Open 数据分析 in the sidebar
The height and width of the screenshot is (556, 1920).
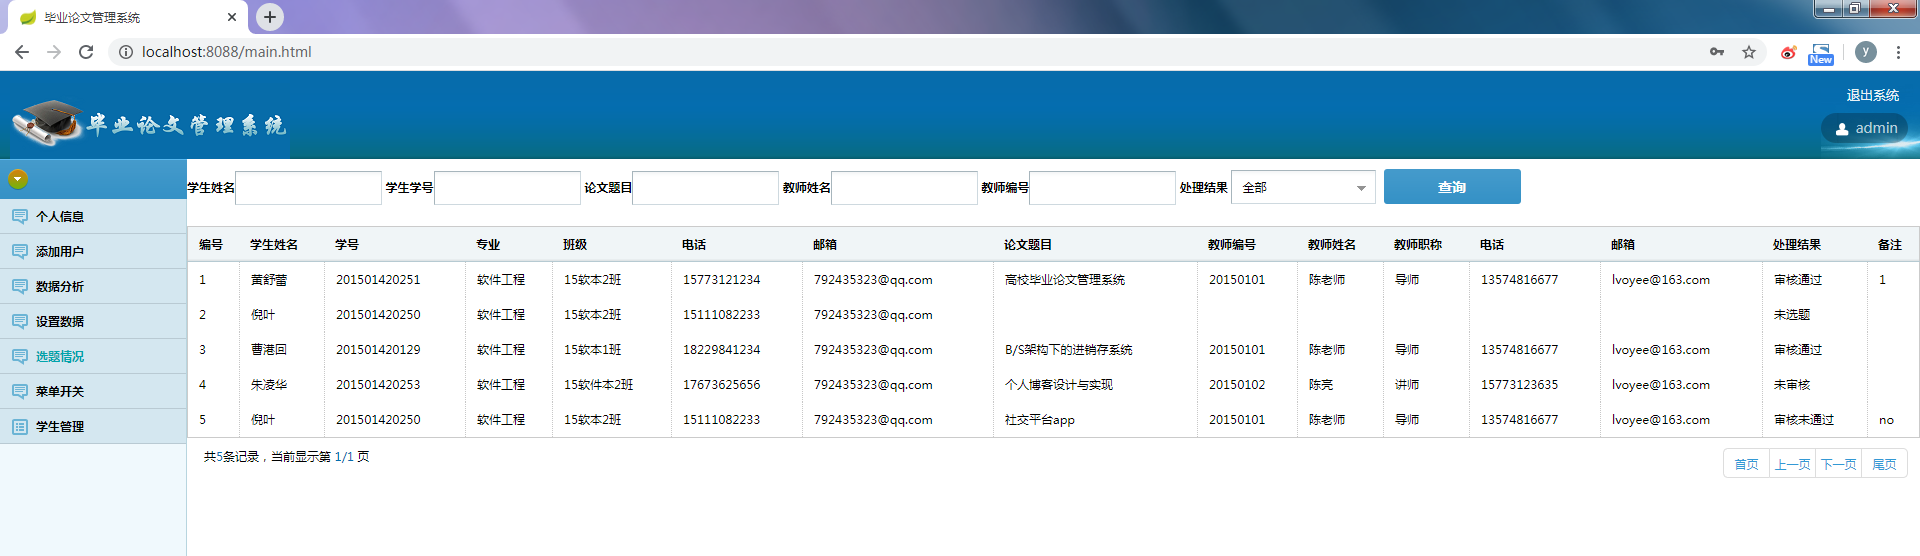(x=93, y=286)
